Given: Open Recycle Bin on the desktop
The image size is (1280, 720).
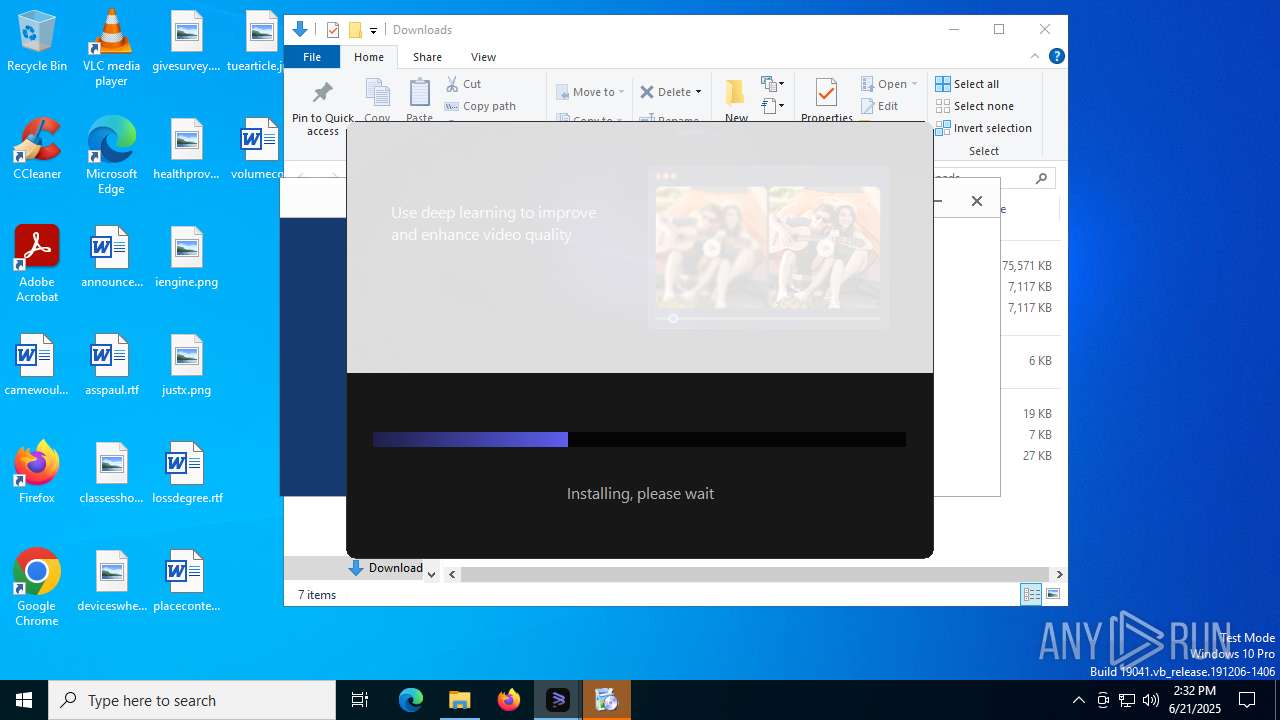Looking at the screenshot, I should click(37, 42).
